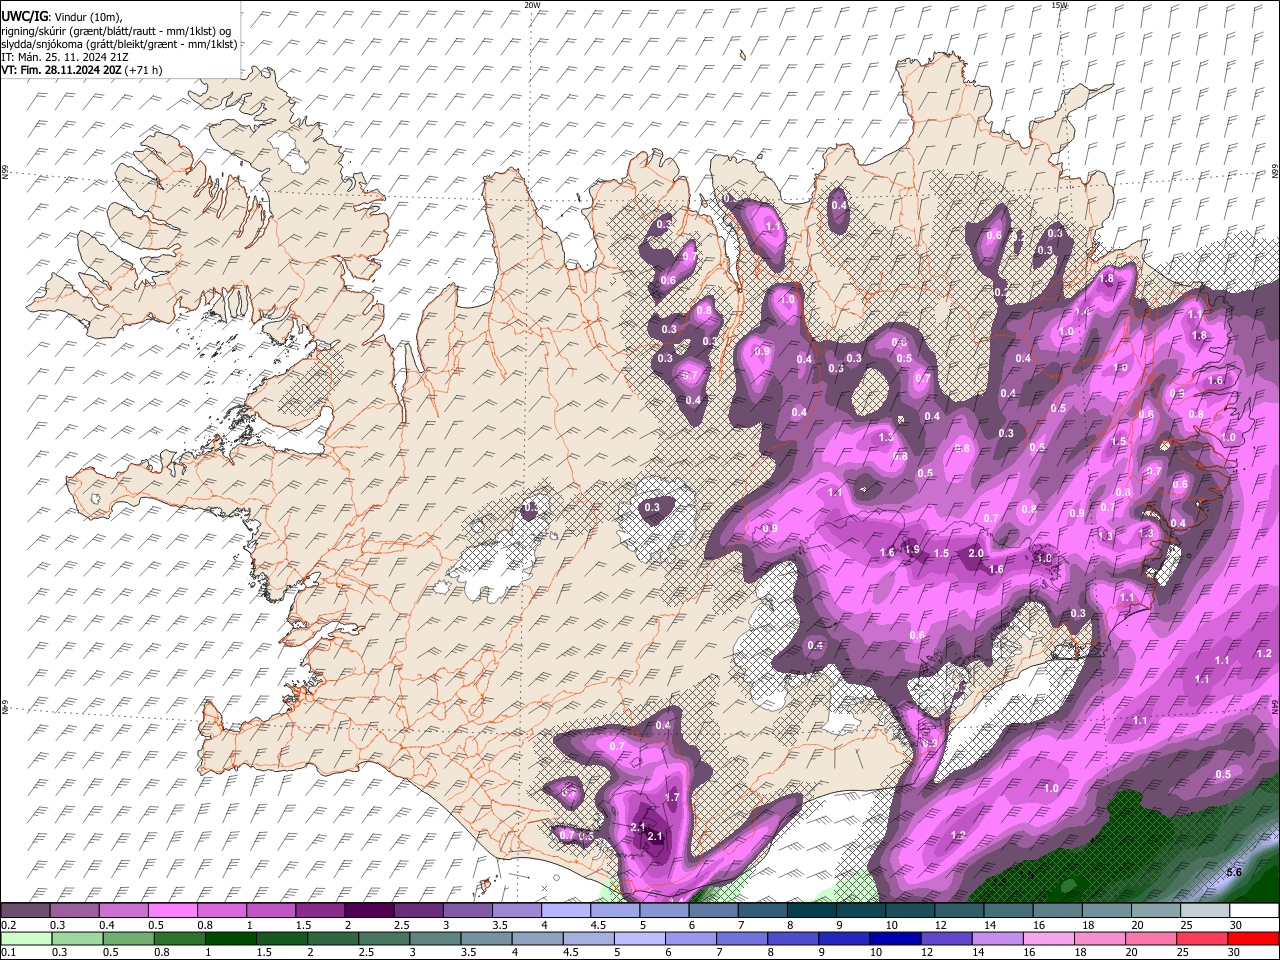Viewport: 1280px width, 960px height.
Task: Select the lavender 4 swatch in snow legend
Action: 565,911
